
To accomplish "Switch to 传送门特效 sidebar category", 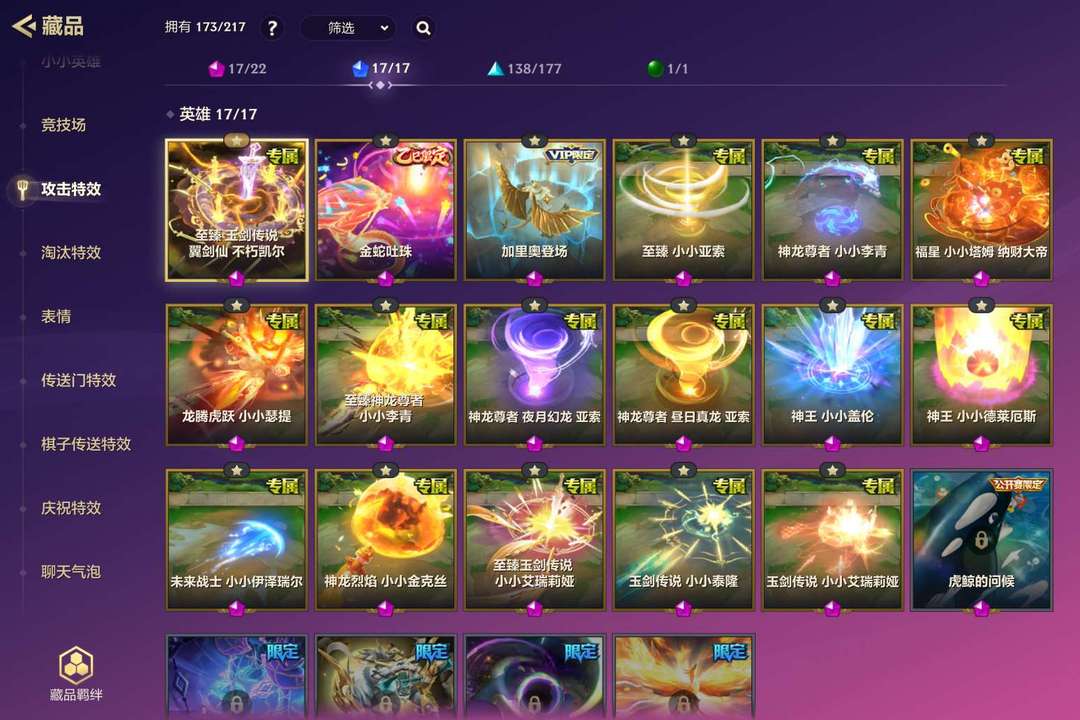I will pyautogui.click(x=79, y=380).
